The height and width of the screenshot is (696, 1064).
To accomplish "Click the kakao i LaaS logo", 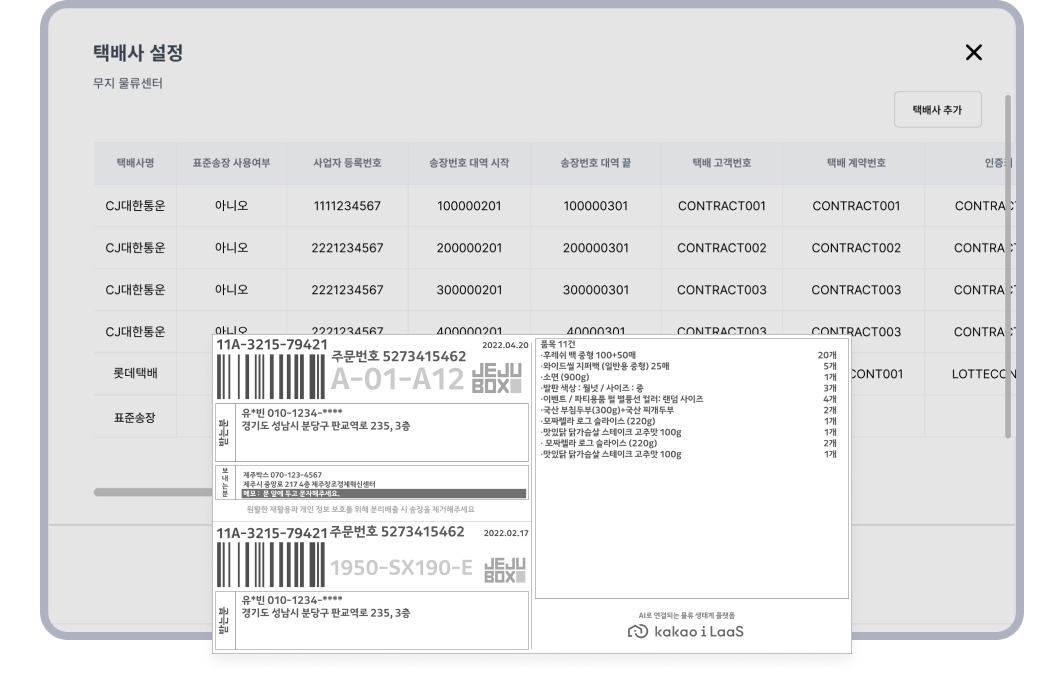I will 686,632.
